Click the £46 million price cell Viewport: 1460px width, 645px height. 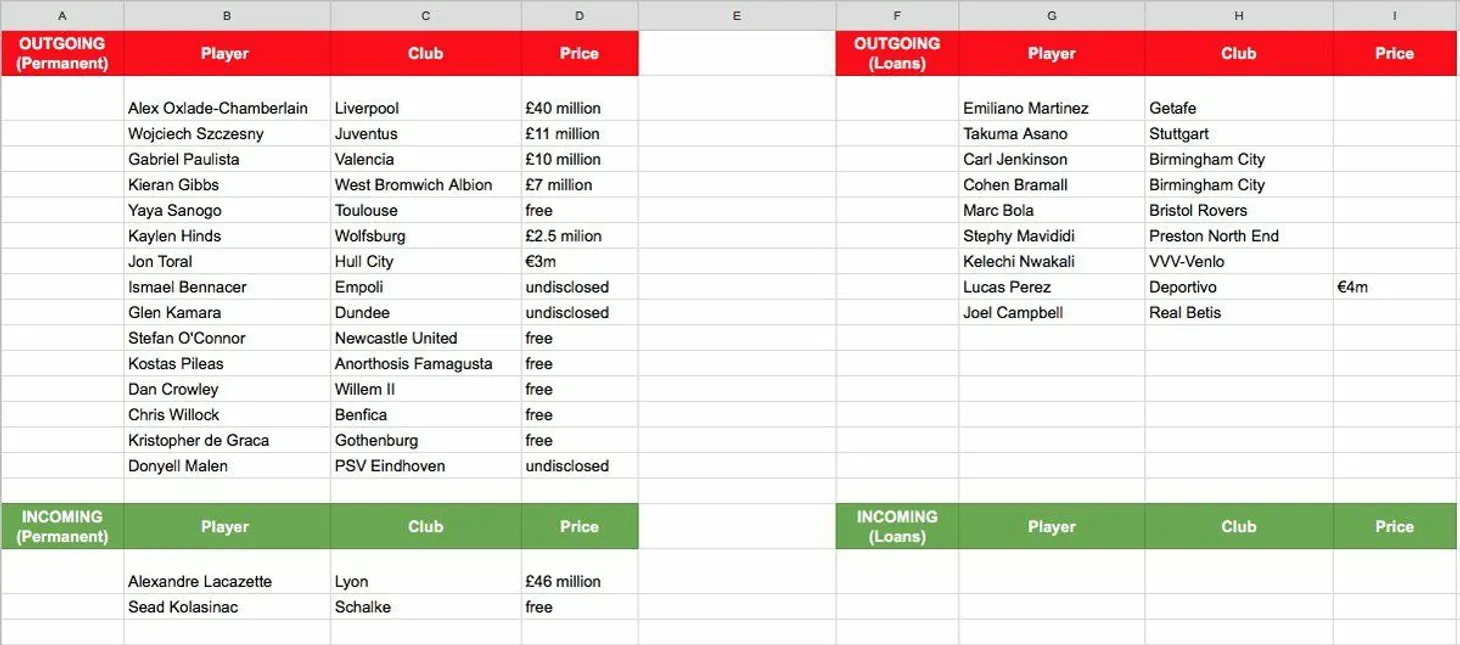(x=563, y=581)
